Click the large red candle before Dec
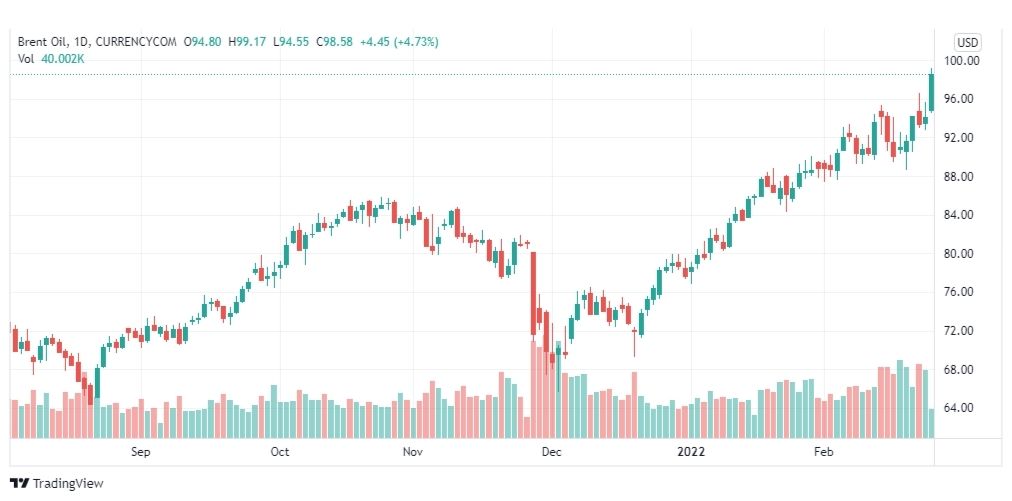This screenshot has height=501, width=1012. coord(534,293)
